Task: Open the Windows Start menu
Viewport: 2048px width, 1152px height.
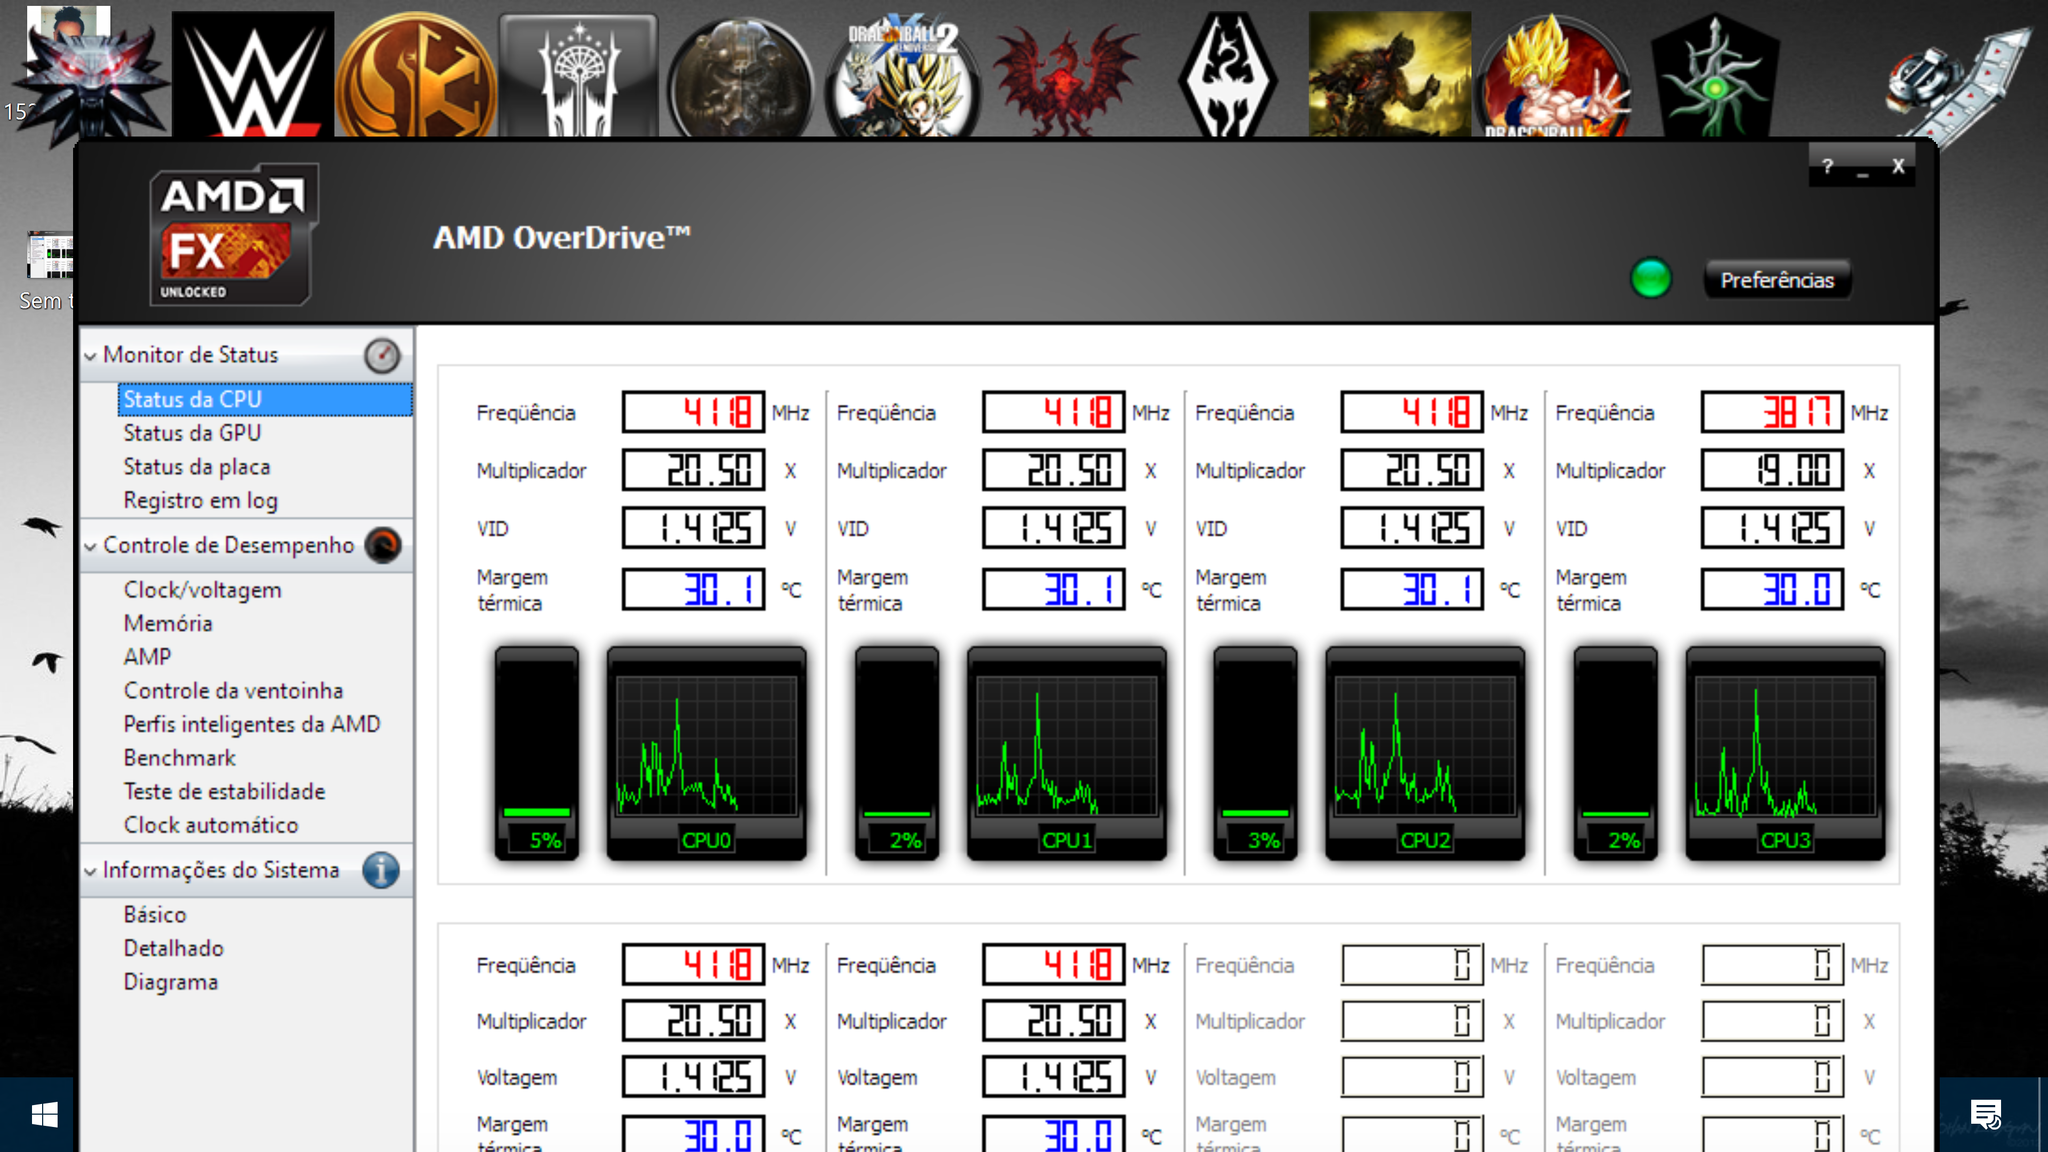Action: (44, 1115)
